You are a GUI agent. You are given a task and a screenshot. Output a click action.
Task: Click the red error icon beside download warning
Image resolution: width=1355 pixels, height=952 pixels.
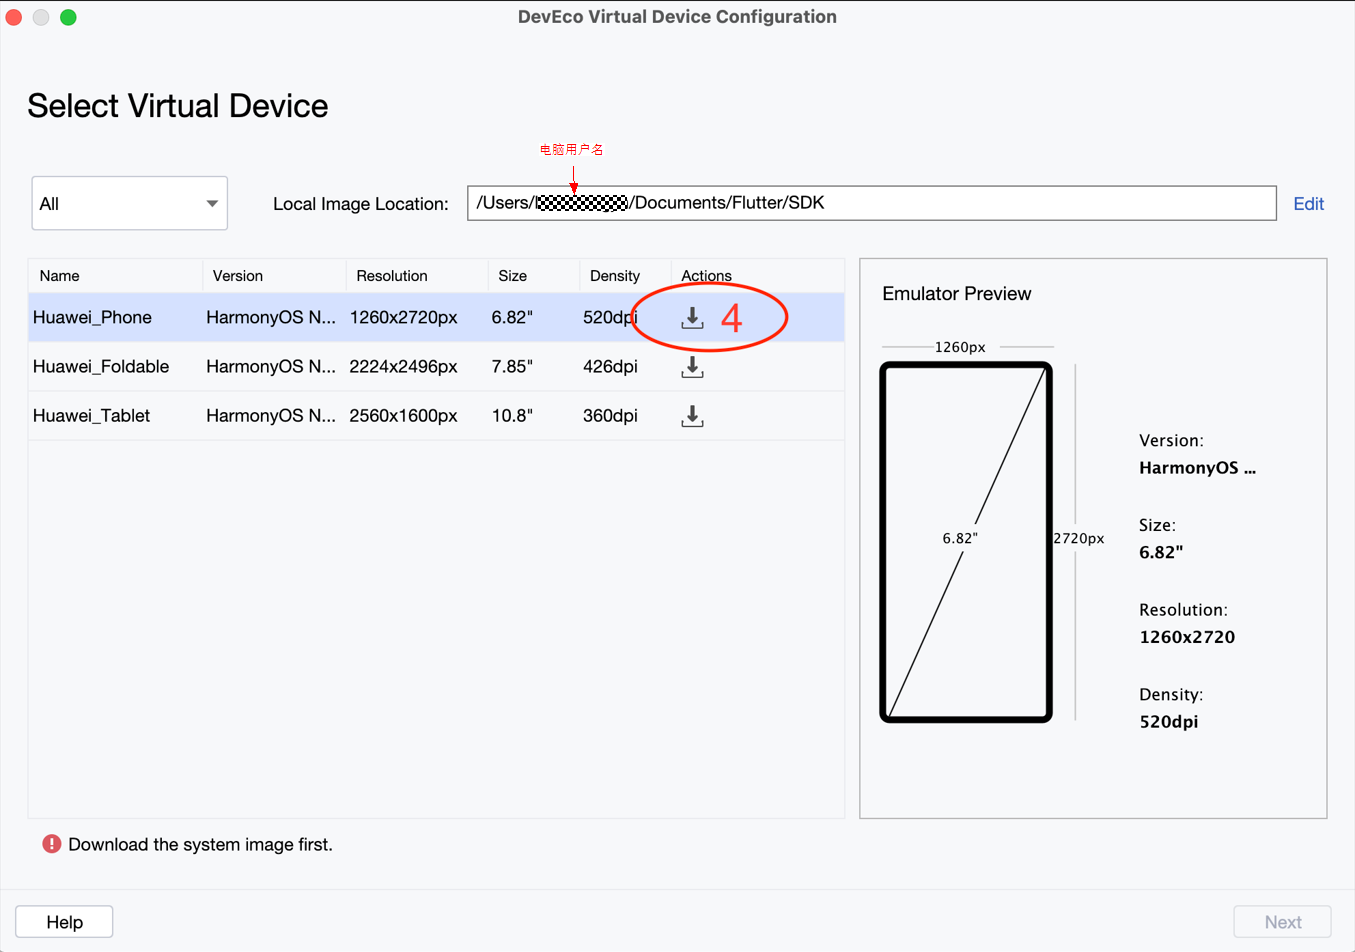52,844
